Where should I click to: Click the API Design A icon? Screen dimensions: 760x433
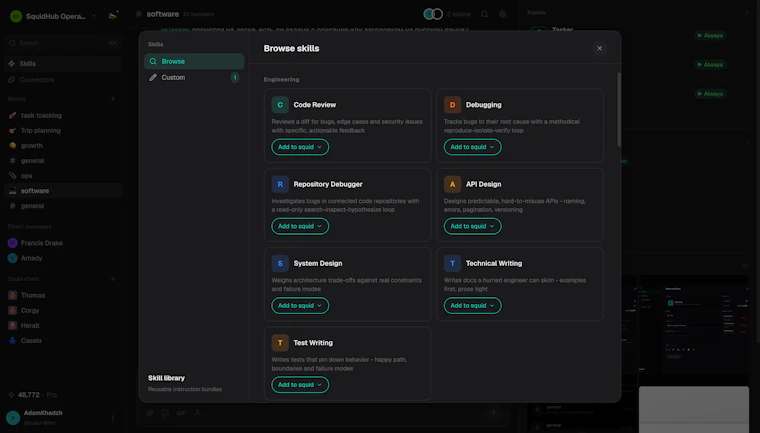[452, 184]
